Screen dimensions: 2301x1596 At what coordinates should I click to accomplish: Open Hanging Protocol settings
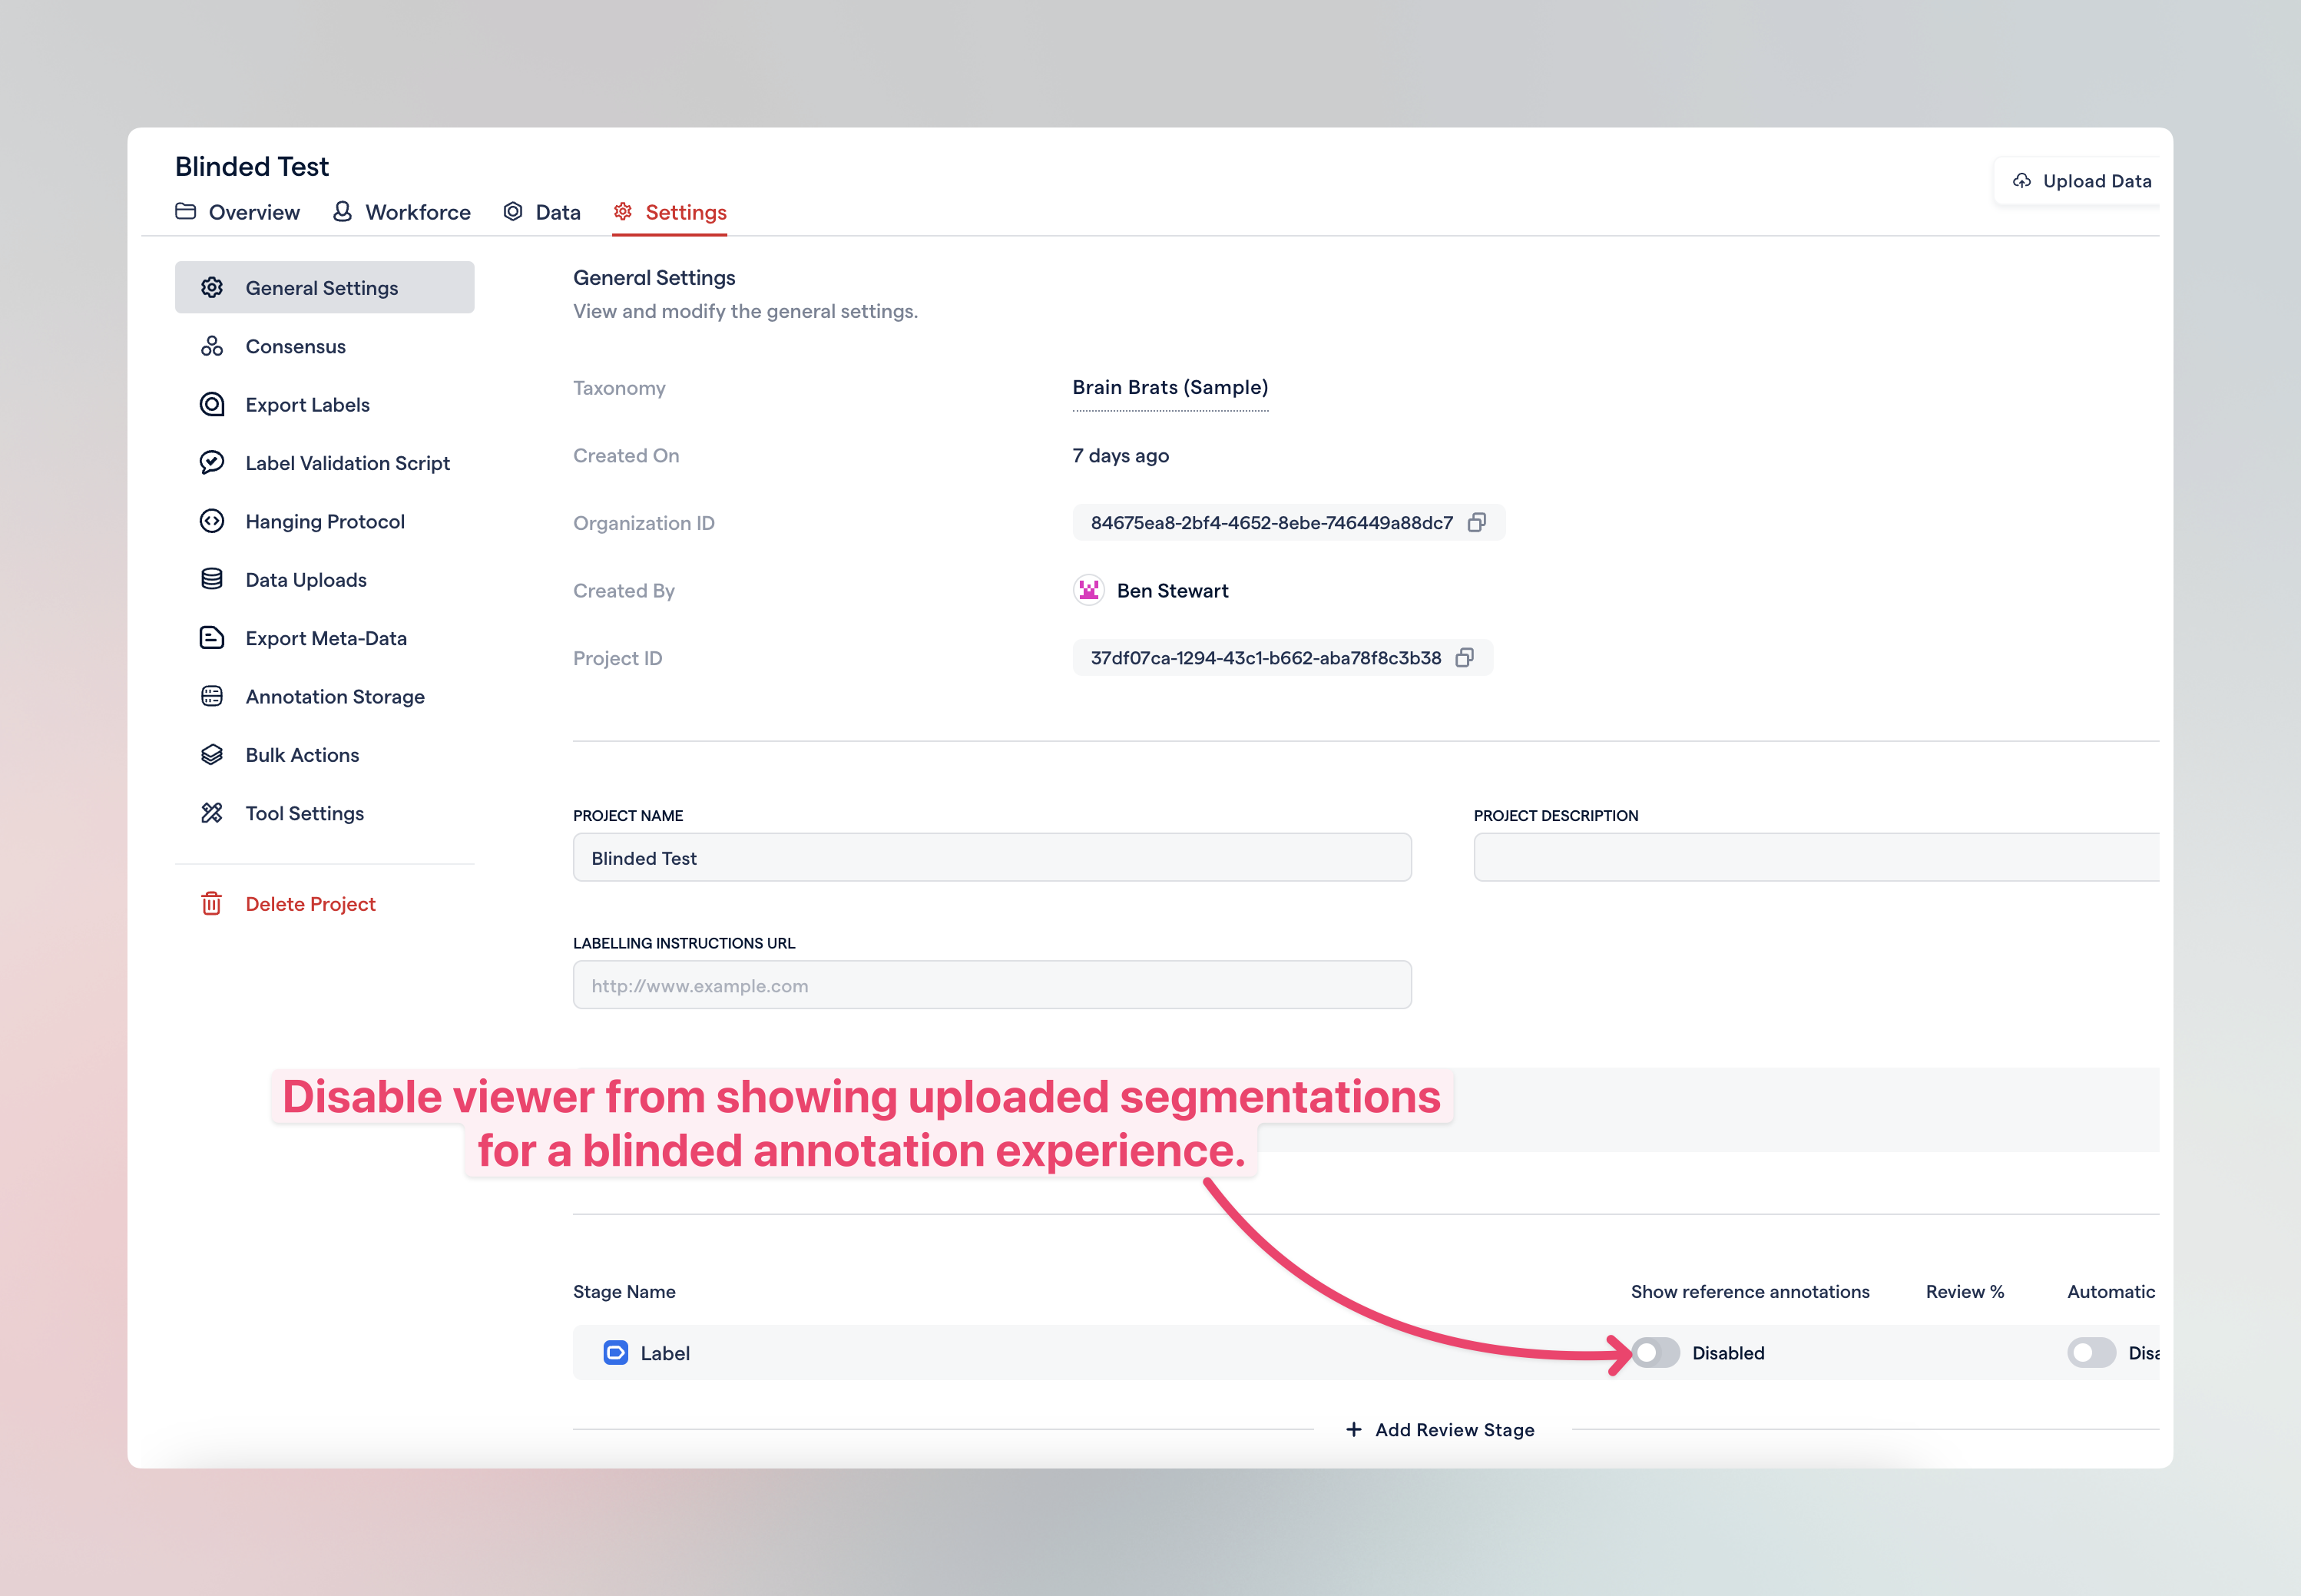[324, 521]
